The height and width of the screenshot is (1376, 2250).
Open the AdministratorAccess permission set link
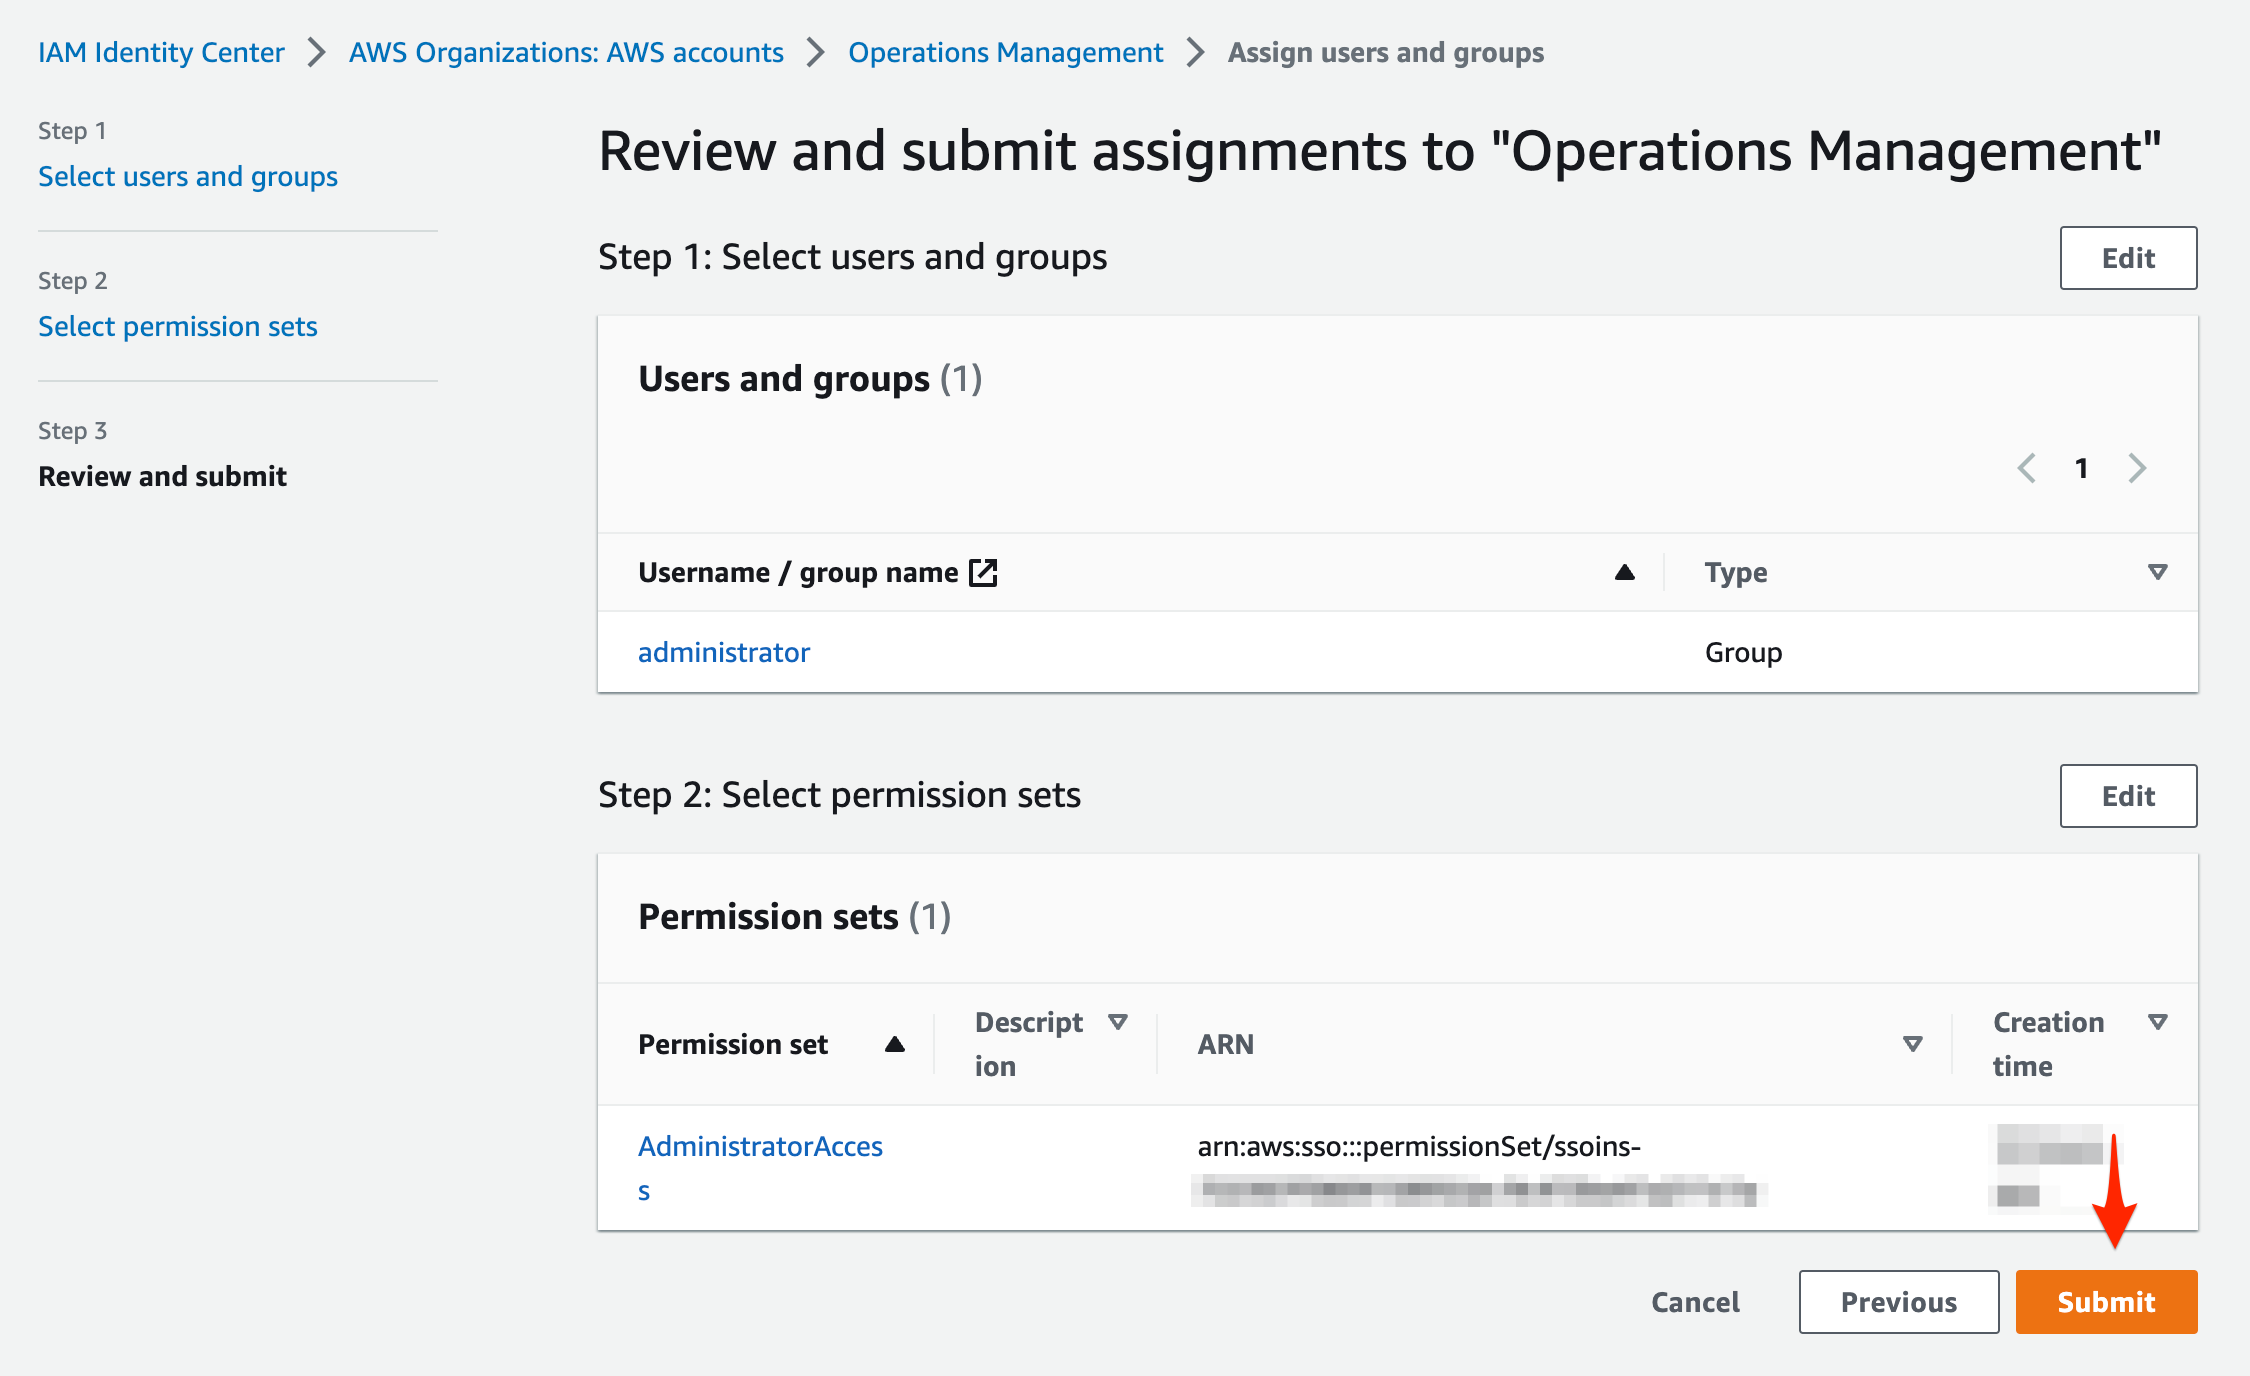coord(760,1168)
